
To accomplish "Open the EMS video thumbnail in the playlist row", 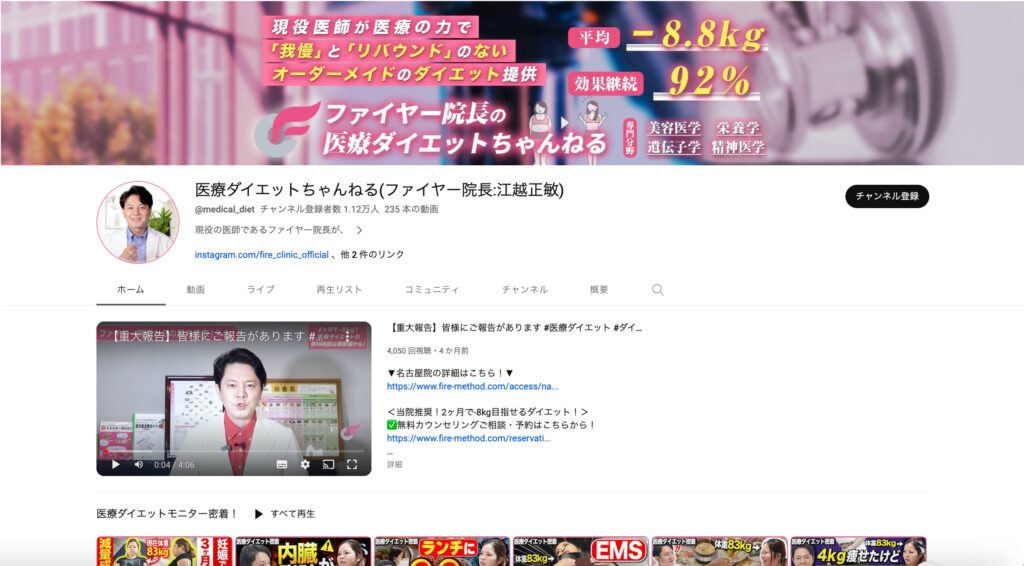I will coord(580,551).
